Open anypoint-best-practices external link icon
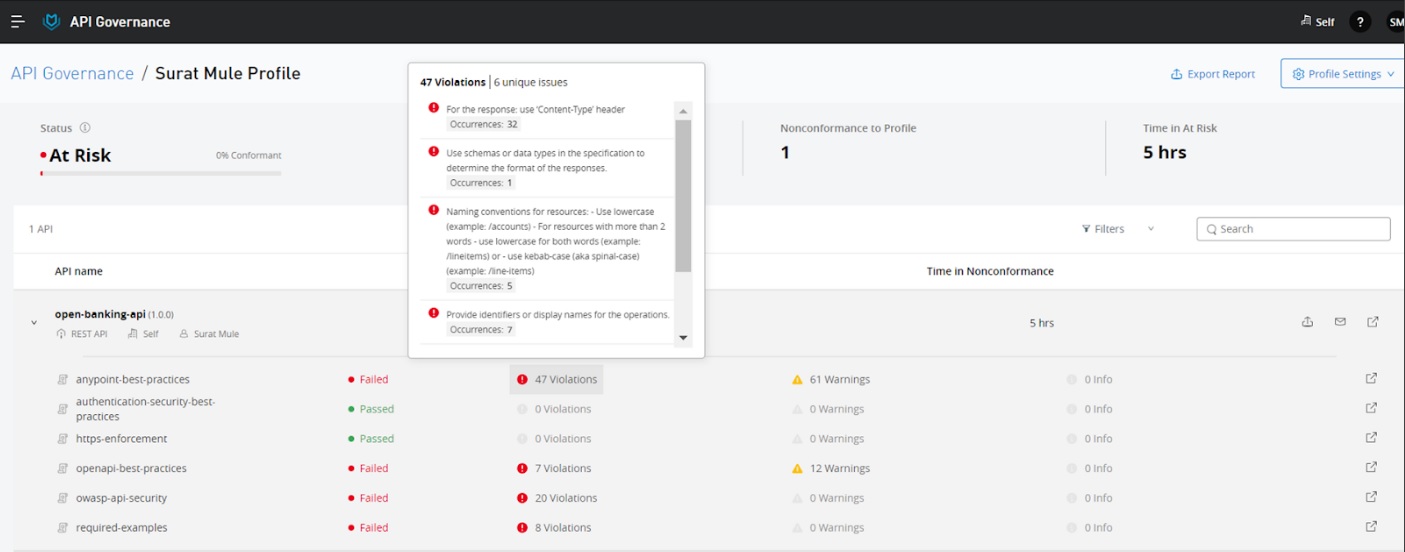Screen dimensions: 1405x552 point(1371,378)
